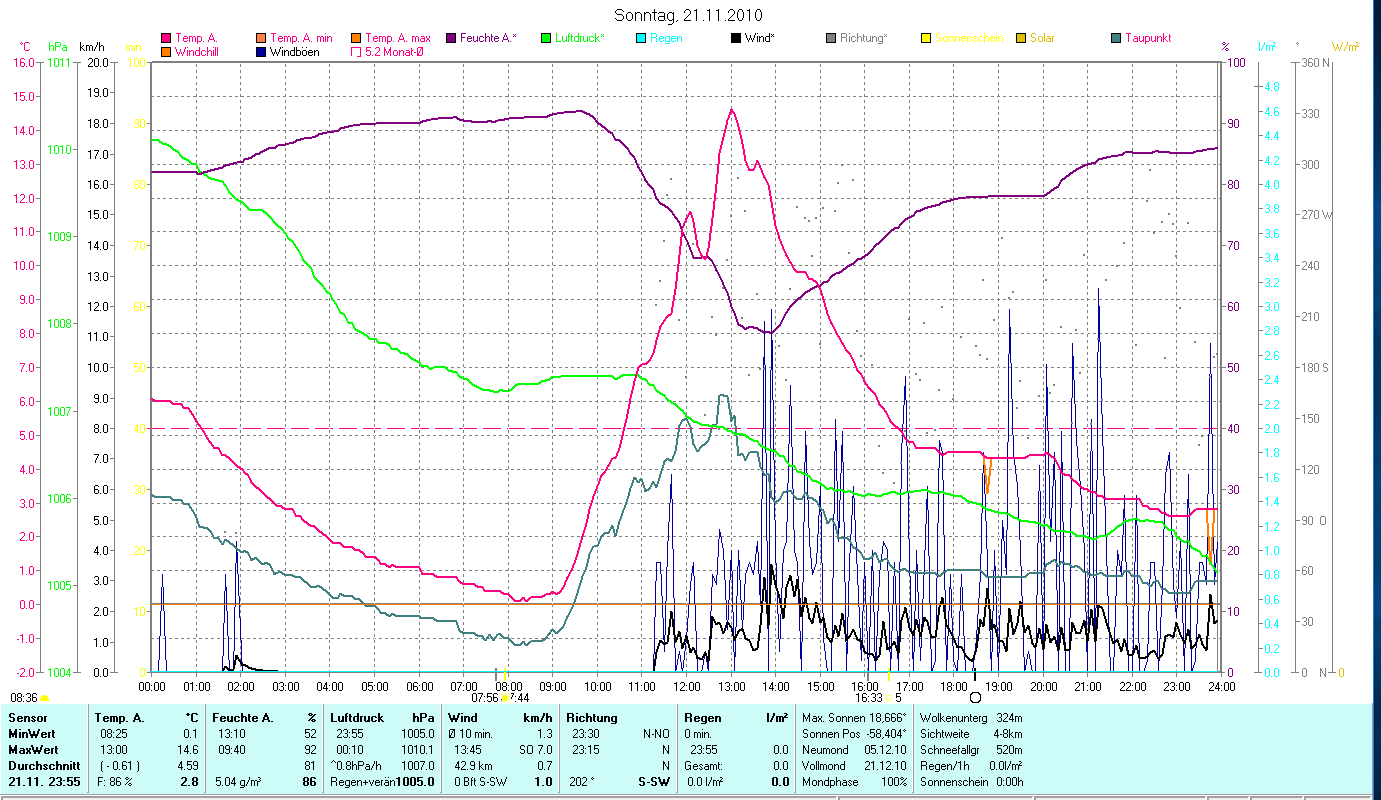Select the yellow Sonnenschein legend square
The height and width of the screenshot is (800, 1381).
click(925, 39)
